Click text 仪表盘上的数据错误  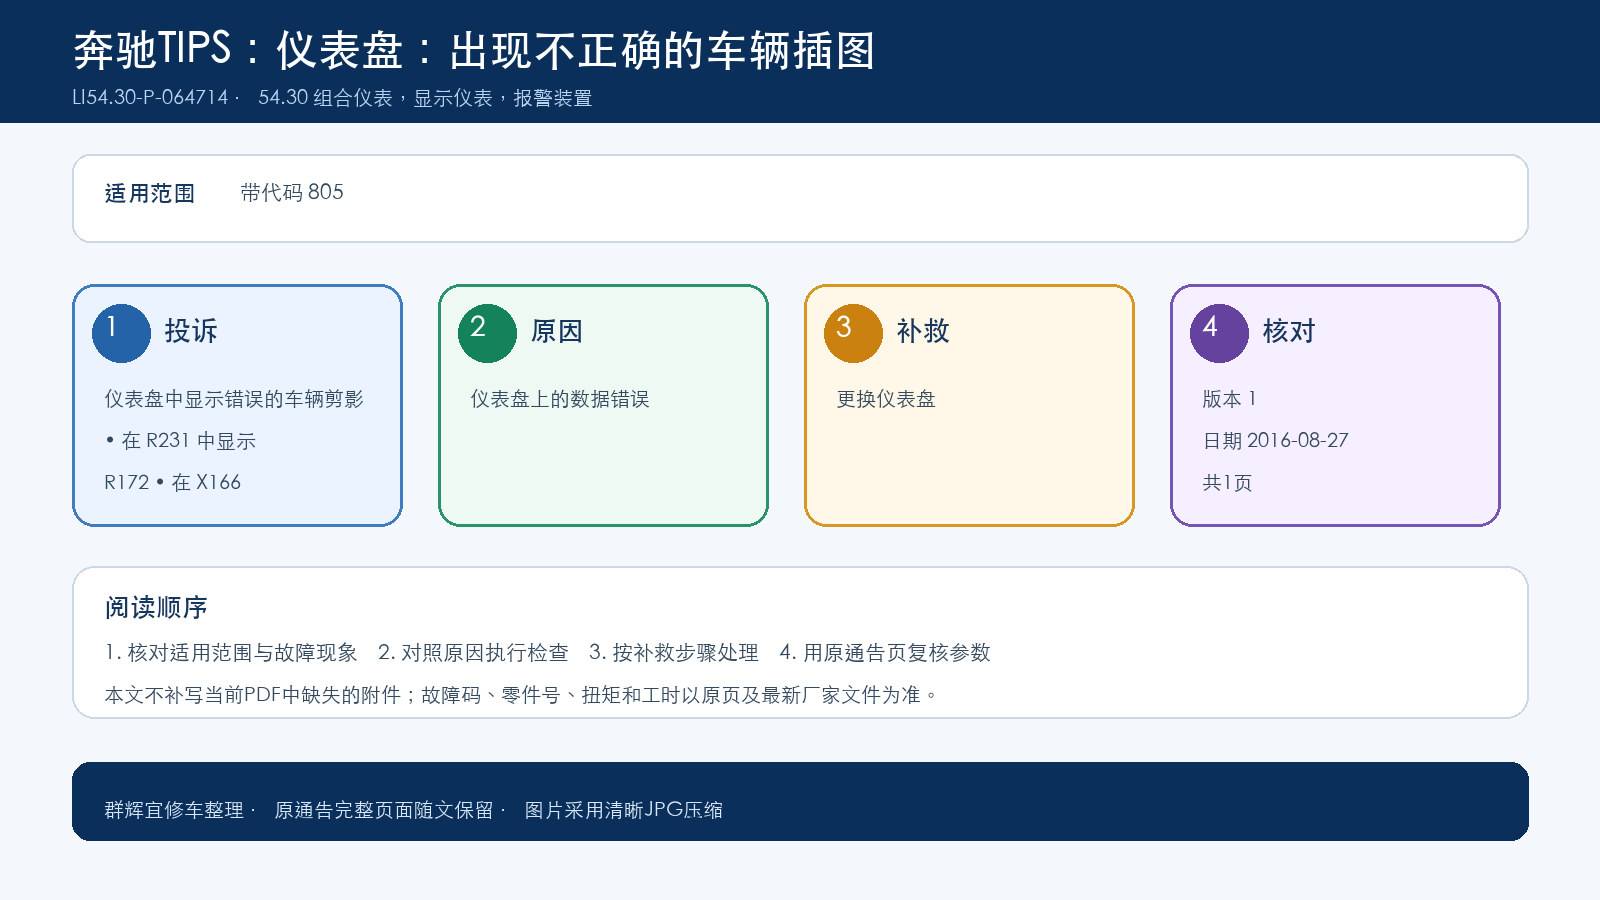coord(560,399)
